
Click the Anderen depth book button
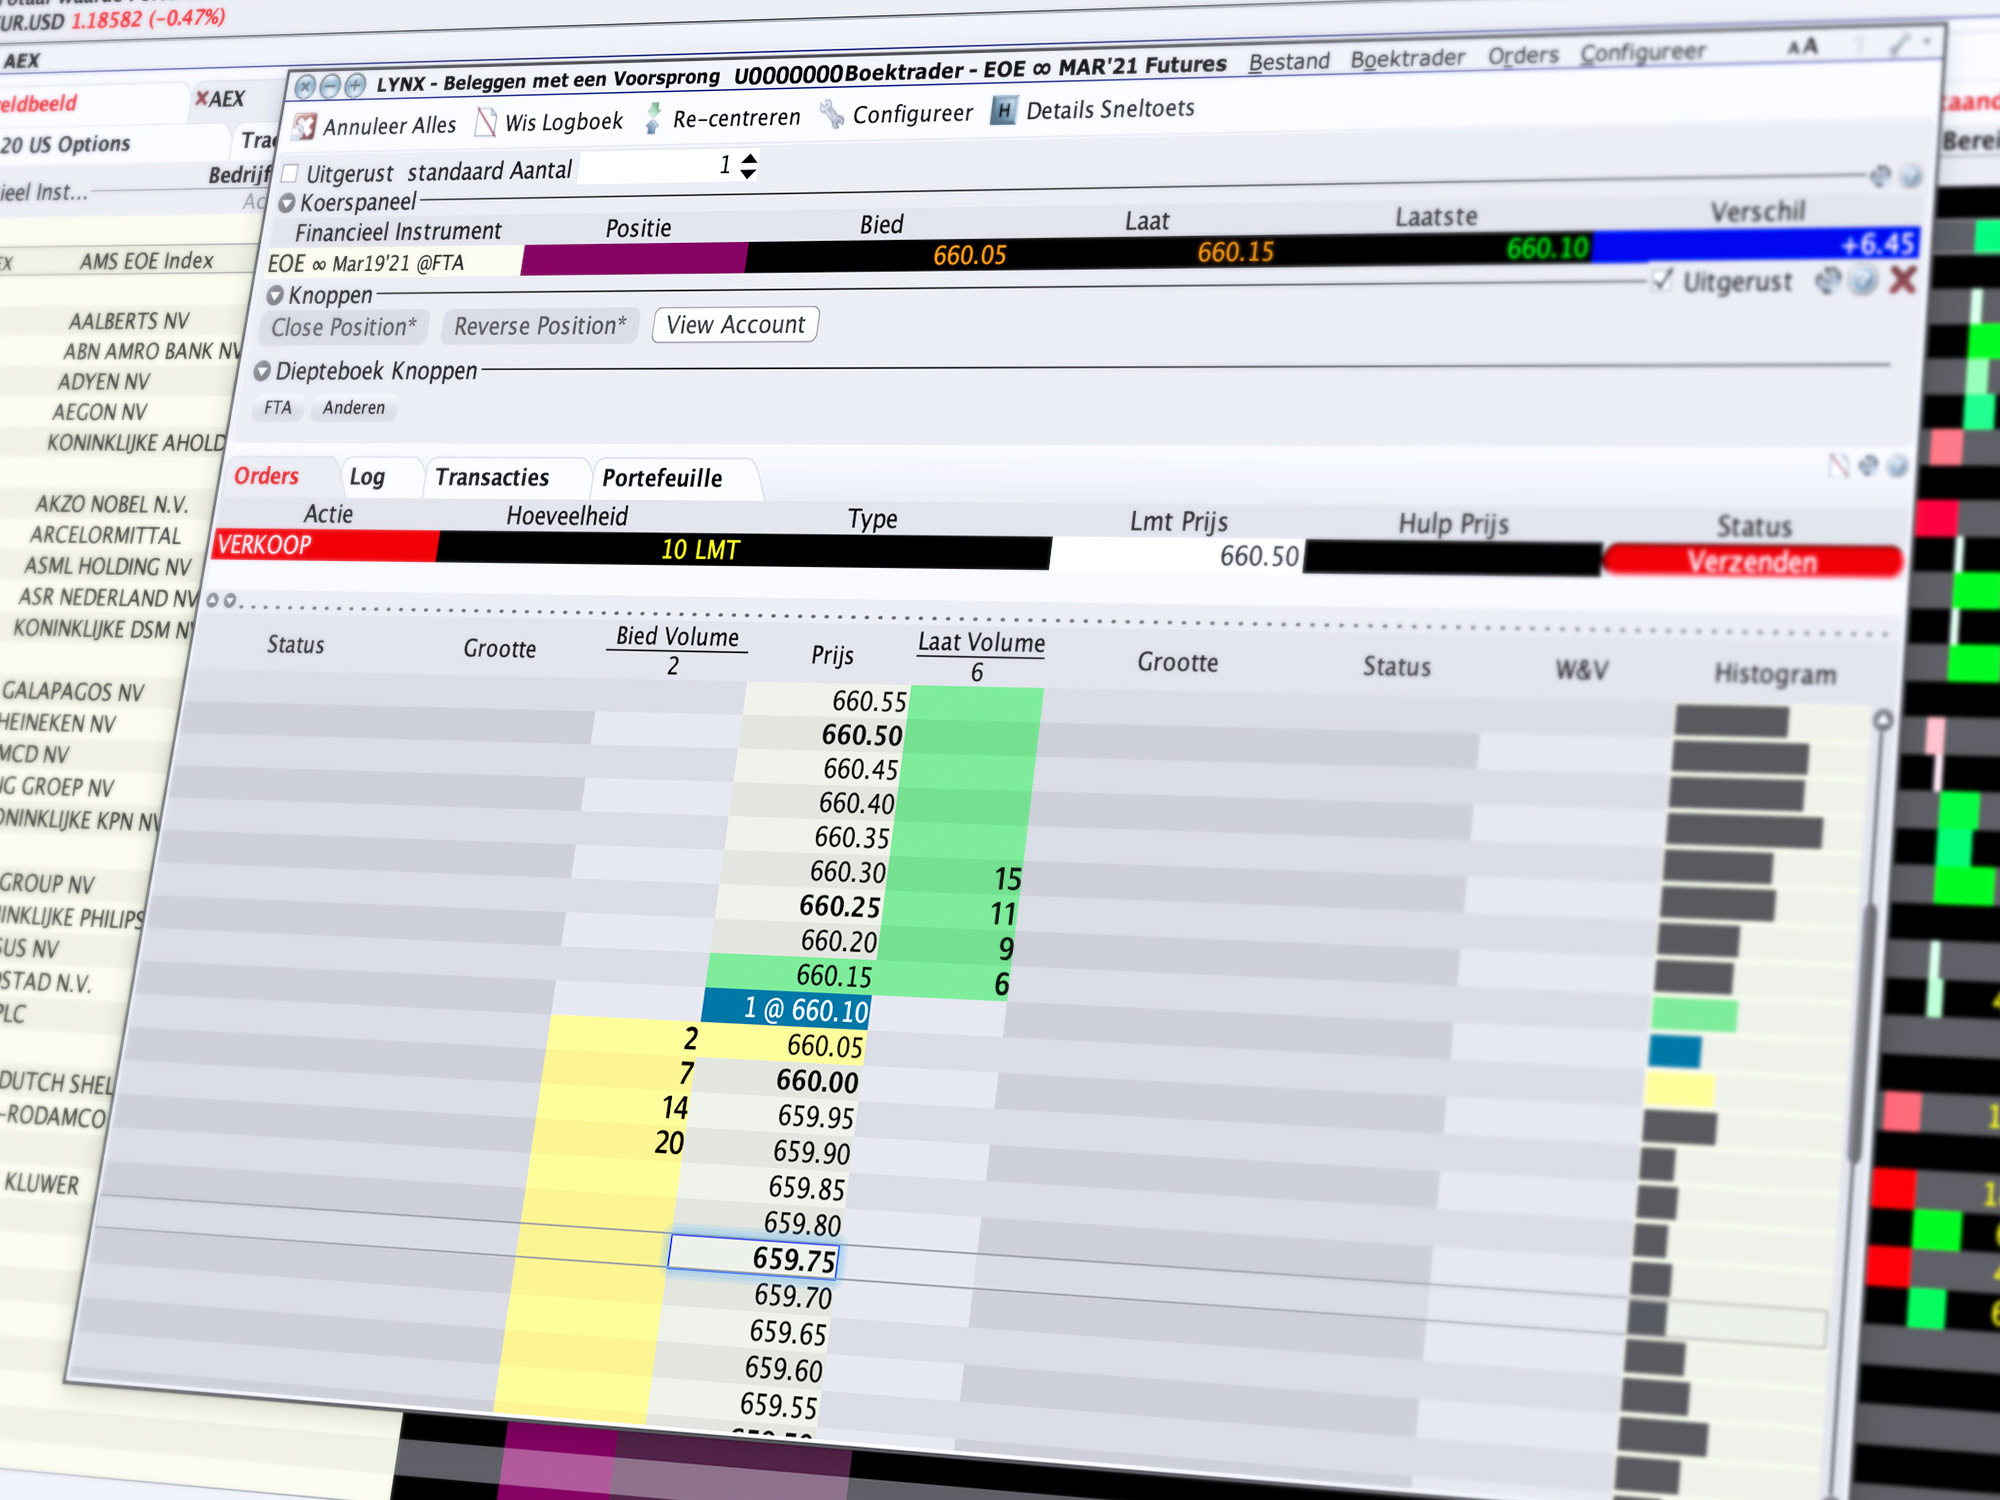(353, 408)
